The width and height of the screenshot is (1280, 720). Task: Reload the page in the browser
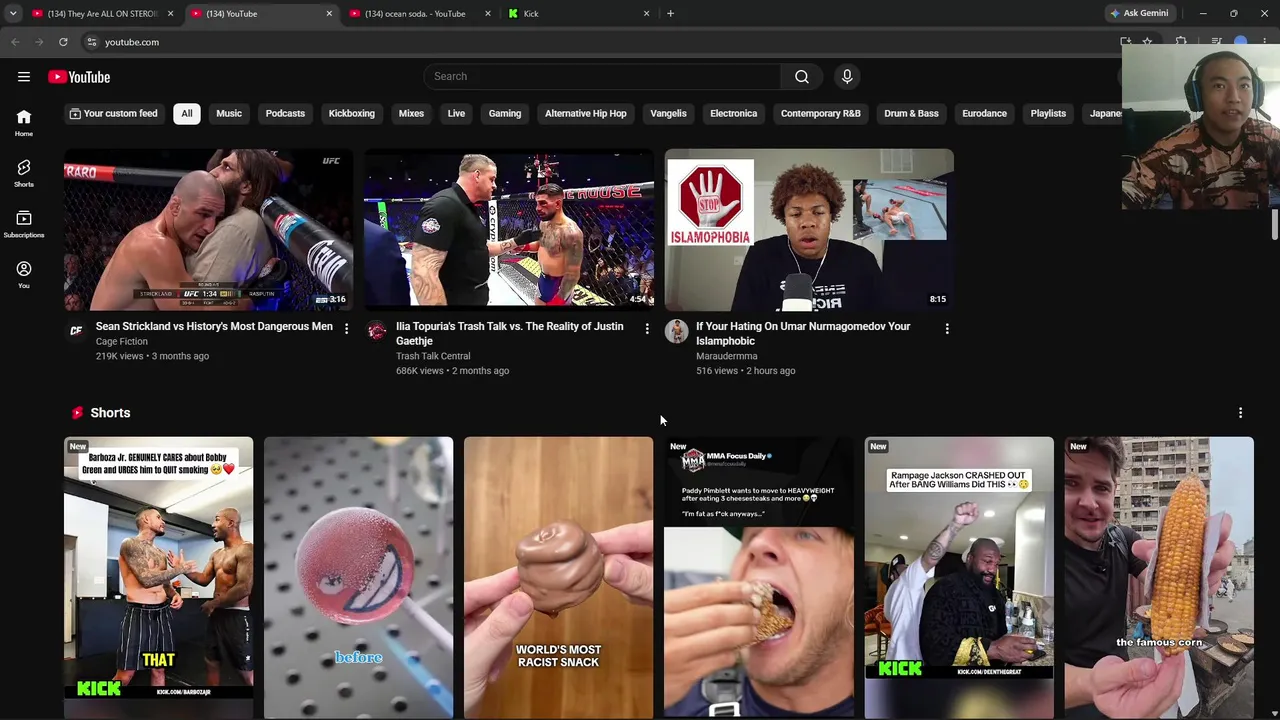pyautogui.click(x=63, y=42)
